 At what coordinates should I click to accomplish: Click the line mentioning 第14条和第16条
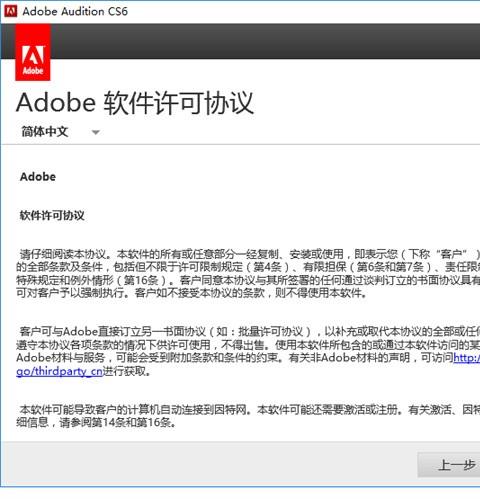pyautogui.click(x=96, y=422)
